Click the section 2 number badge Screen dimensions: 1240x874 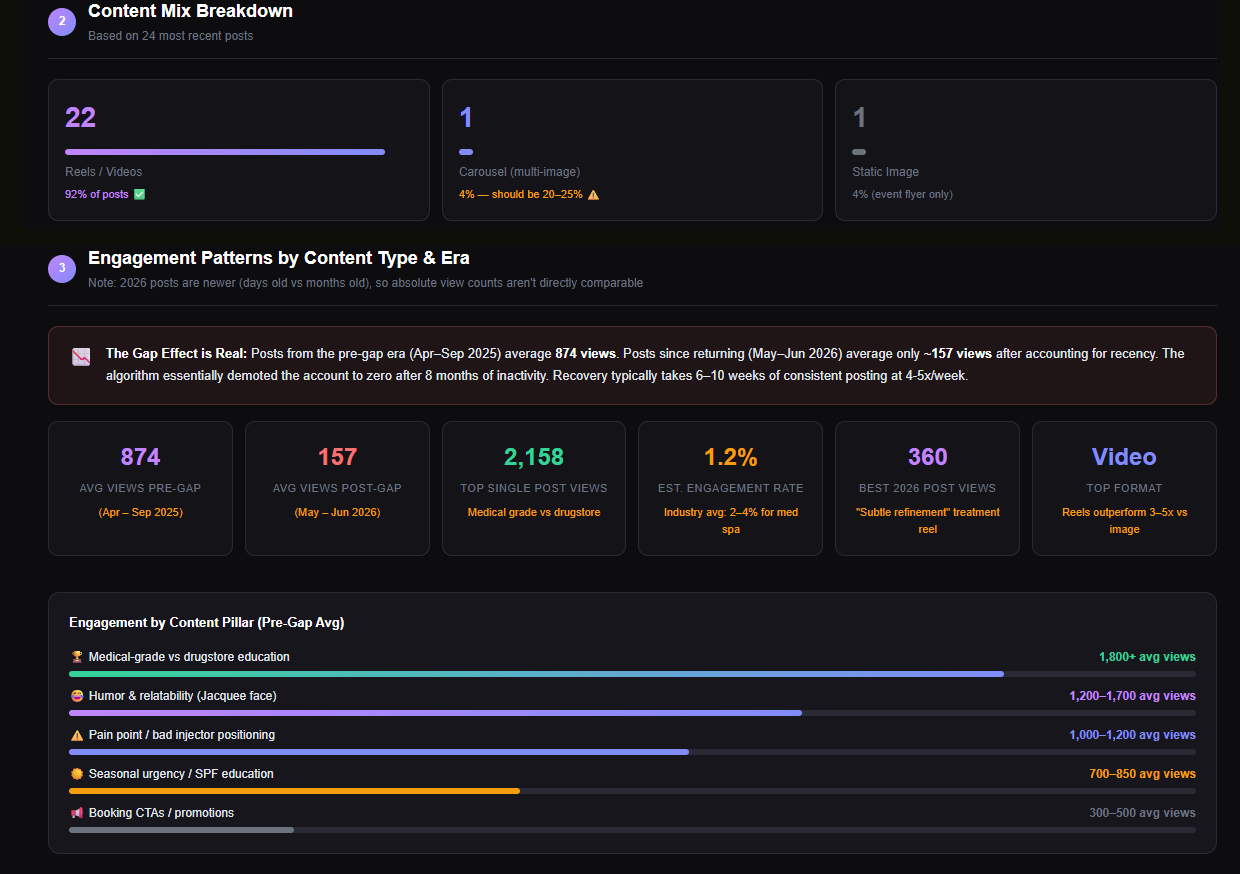62,21
